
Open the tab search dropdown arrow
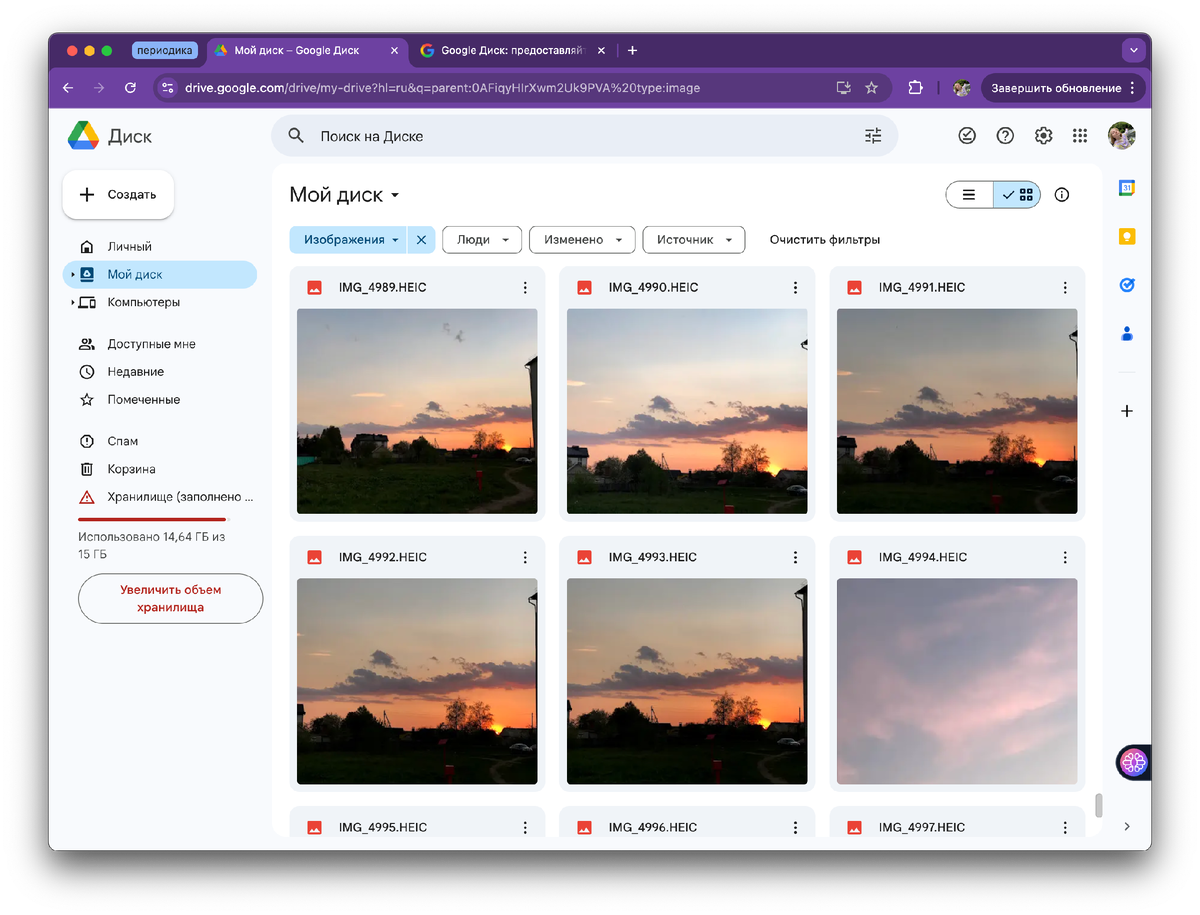[x=1133, y=50]
